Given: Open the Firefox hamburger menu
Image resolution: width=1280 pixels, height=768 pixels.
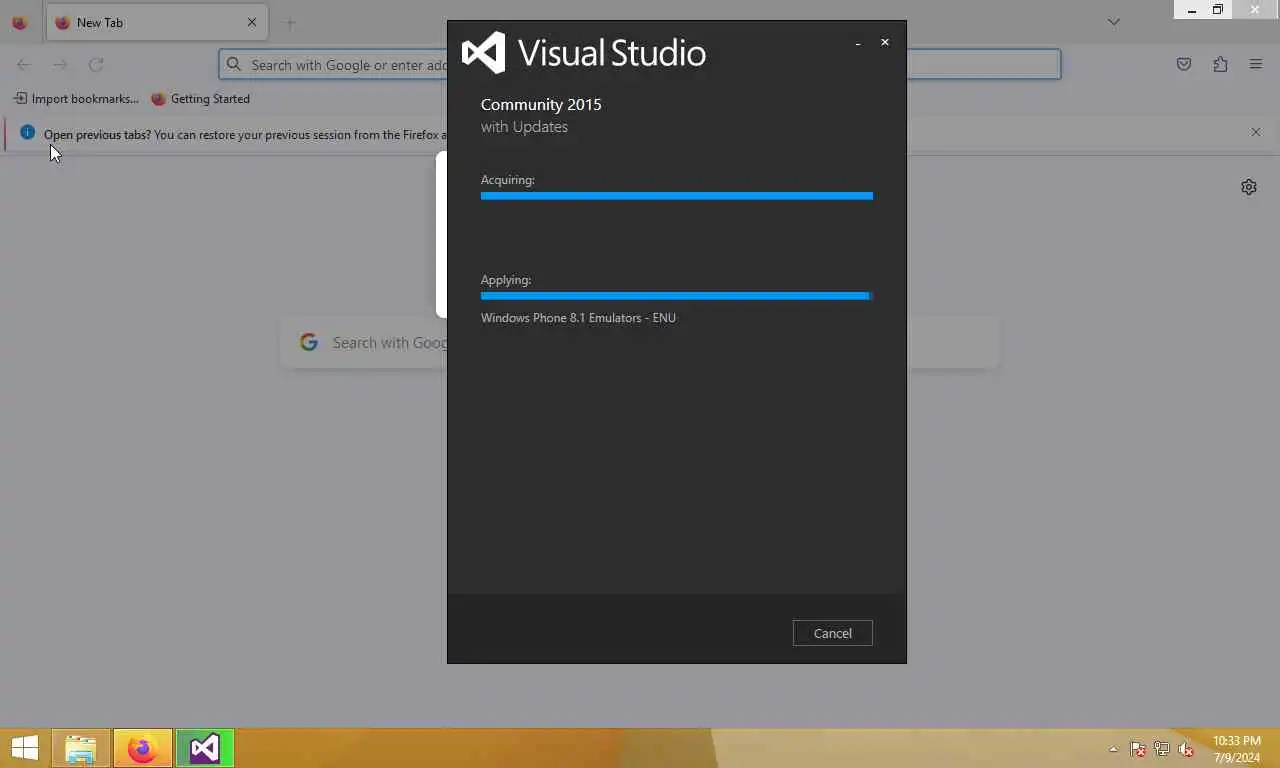Looking at the screenshot, I should click(1256, 64).
